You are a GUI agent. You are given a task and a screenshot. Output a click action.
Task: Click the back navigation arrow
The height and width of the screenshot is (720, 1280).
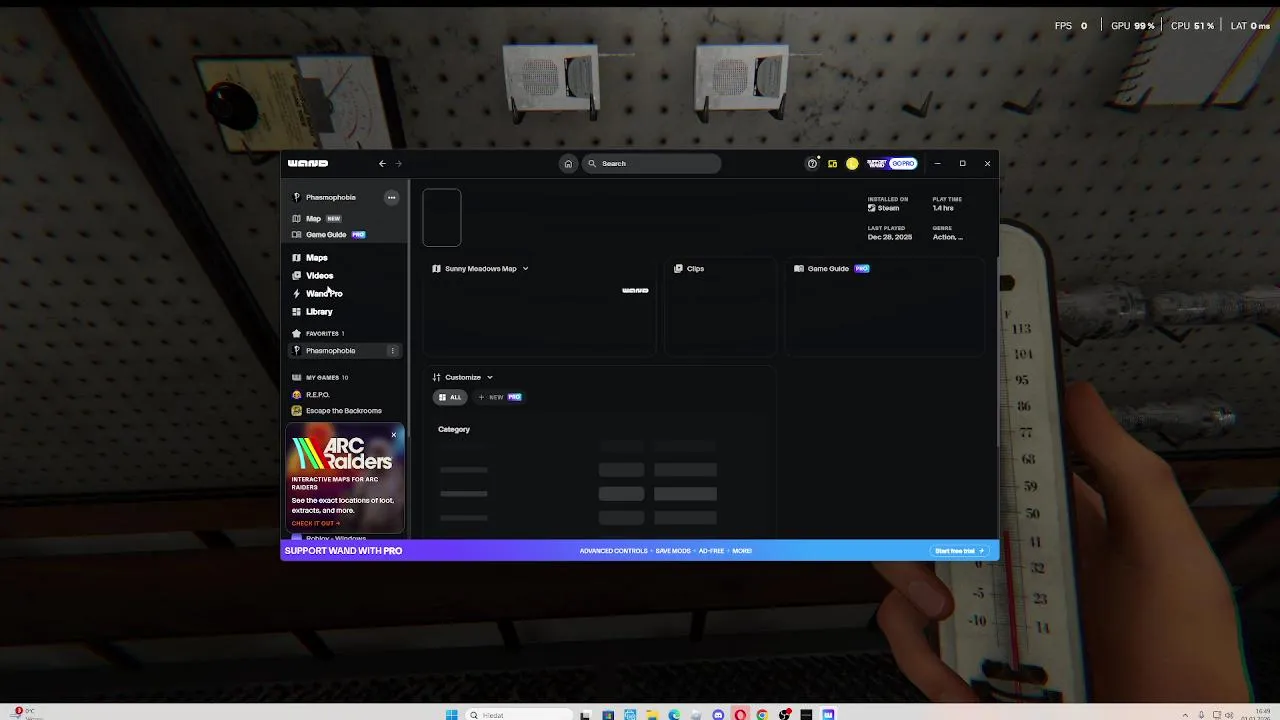click(382, 164)
